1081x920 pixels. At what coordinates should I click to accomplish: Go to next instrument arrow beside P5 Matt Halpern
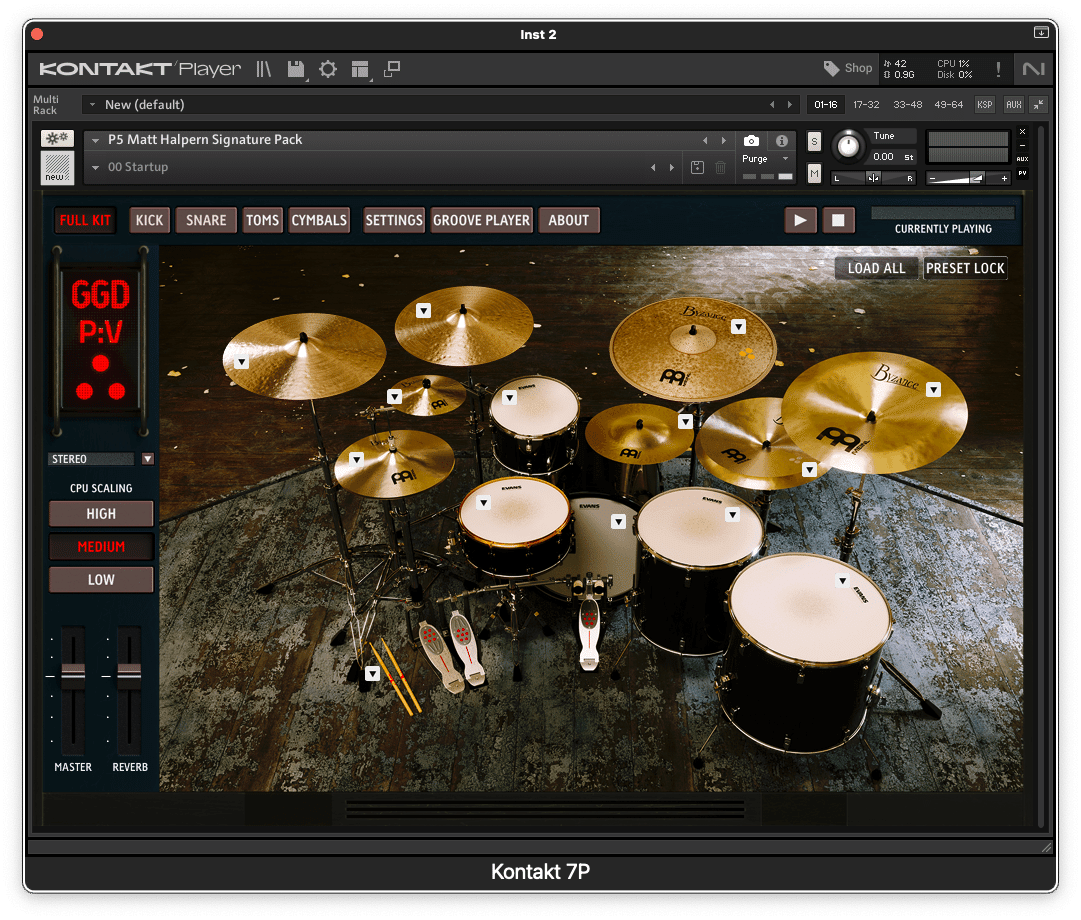[723, 140]
